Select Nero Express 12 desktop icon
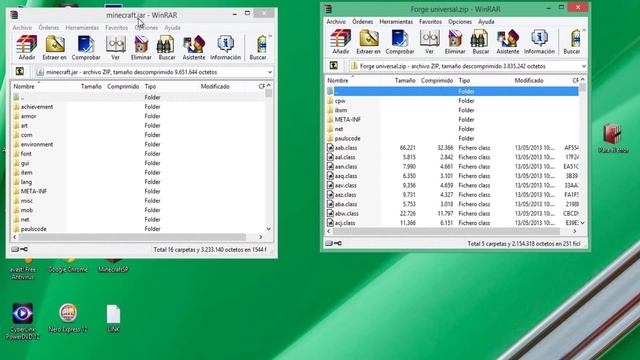The height and width of the screenshot is (360, 640). pos(68,318)
